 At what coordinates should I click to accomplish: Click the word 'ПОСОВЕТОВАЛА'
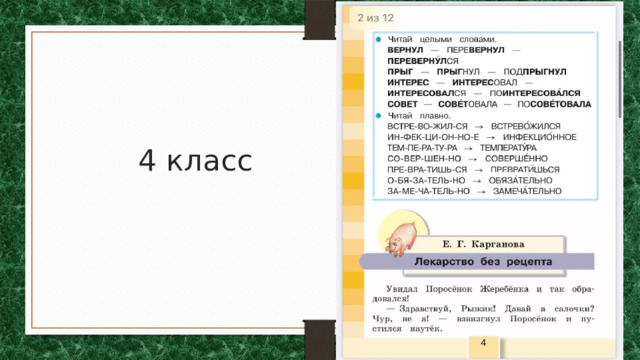pyautogui.click(x=554, y=104)
